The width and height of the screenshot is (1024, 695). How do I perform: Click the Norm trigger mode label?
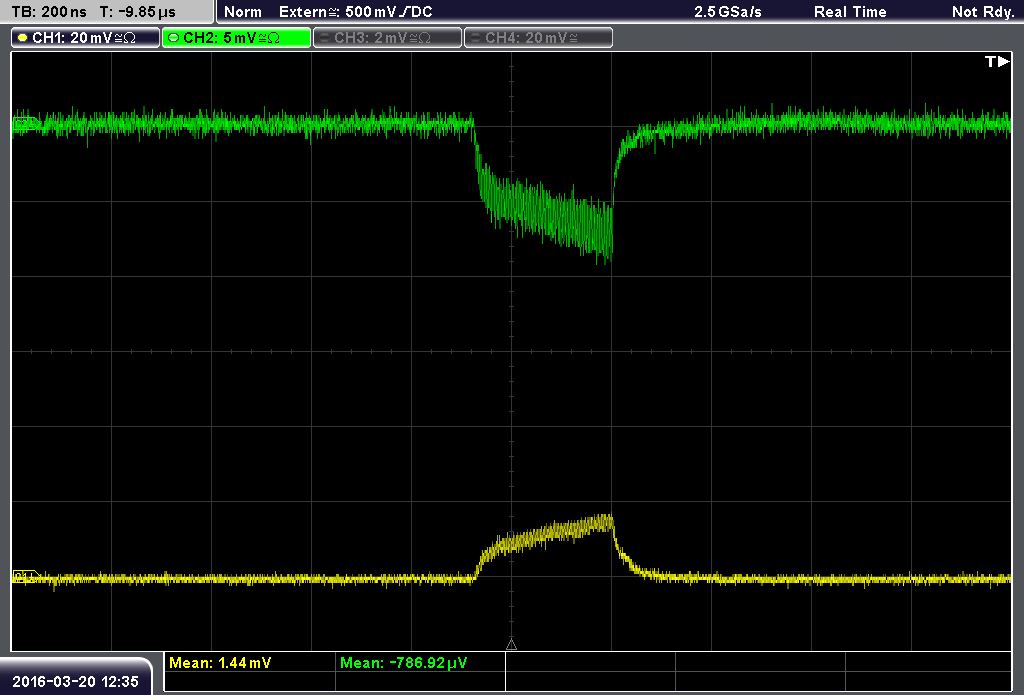click(243, 12)
